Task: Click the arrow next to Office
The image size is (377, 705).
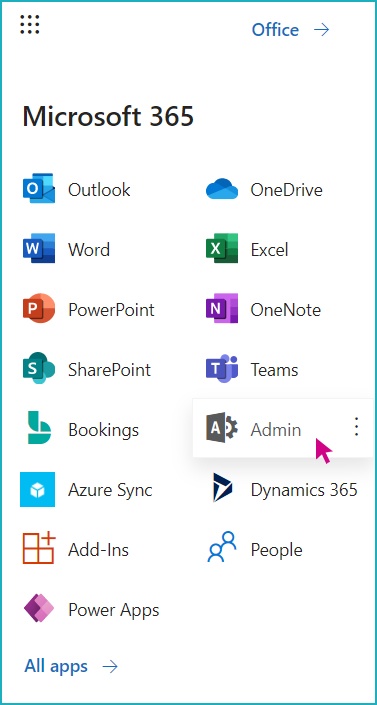Action: 322,30
